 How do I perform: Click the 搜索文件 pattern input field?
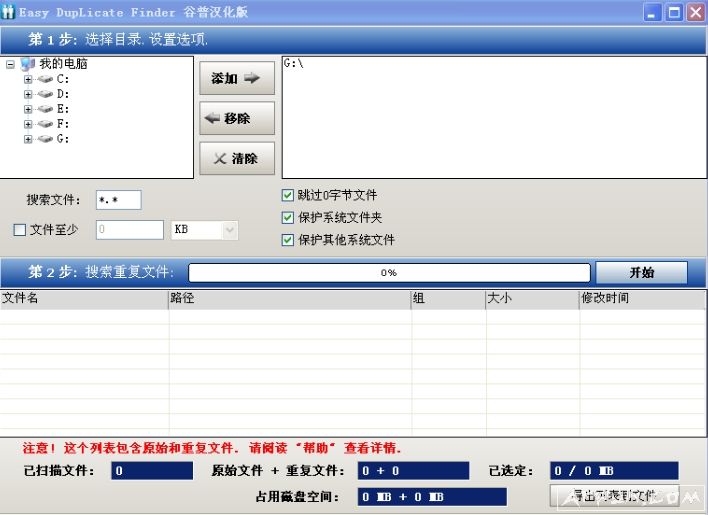(118, 200)
